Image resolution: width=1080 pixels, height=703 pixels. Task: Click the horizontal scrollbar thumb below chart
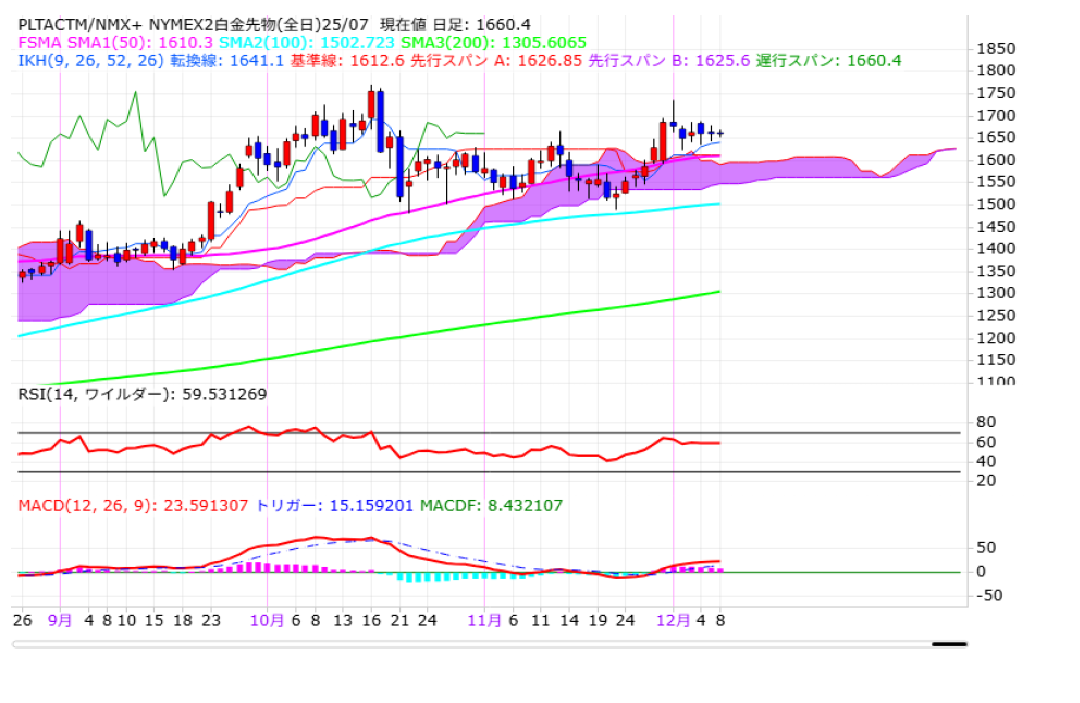pos(948,644)
